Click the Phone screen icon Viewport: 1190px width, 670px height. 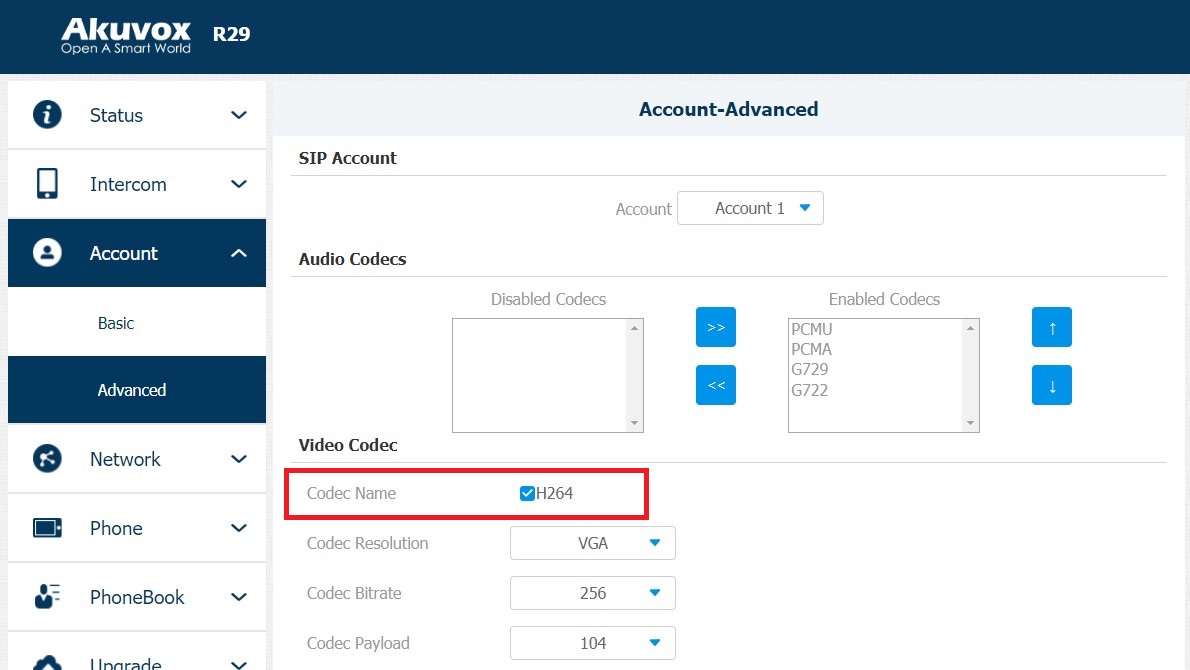pos(47,528)
